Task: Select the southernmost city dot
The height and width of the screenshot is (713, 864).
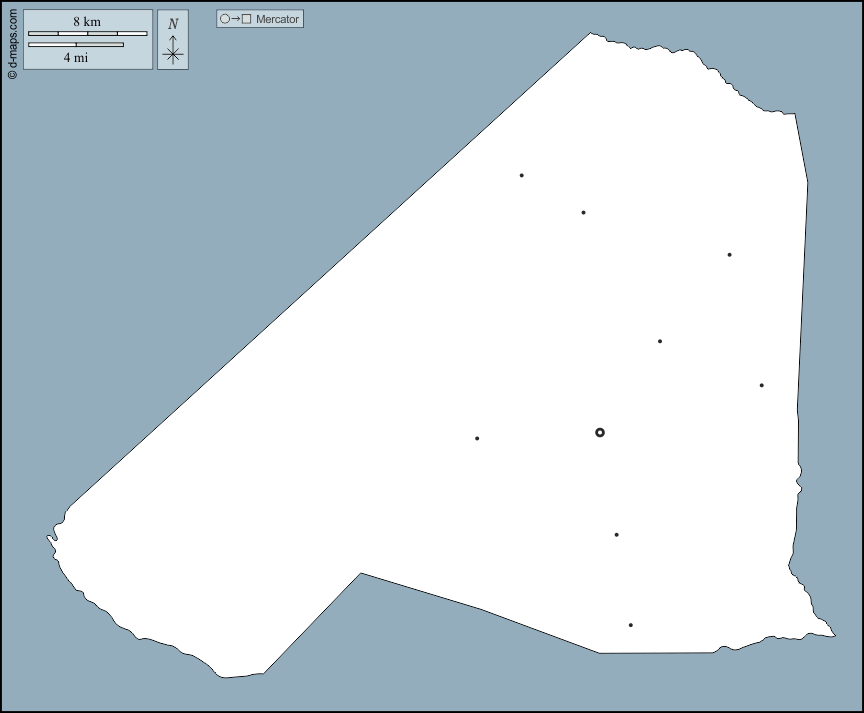Action: 631,625
